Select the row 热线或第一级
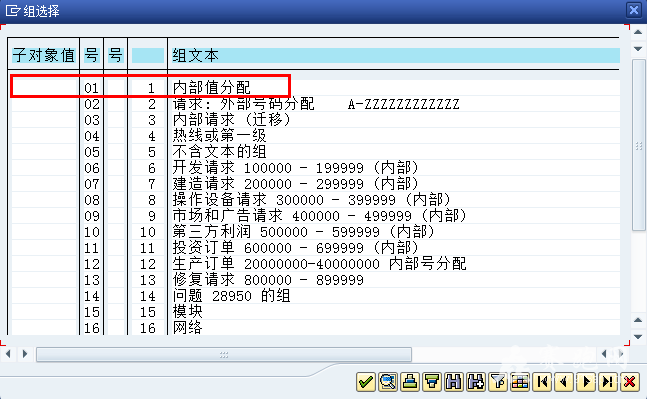The height and width of the screenshot is (399, 647). tap(316, 136)
